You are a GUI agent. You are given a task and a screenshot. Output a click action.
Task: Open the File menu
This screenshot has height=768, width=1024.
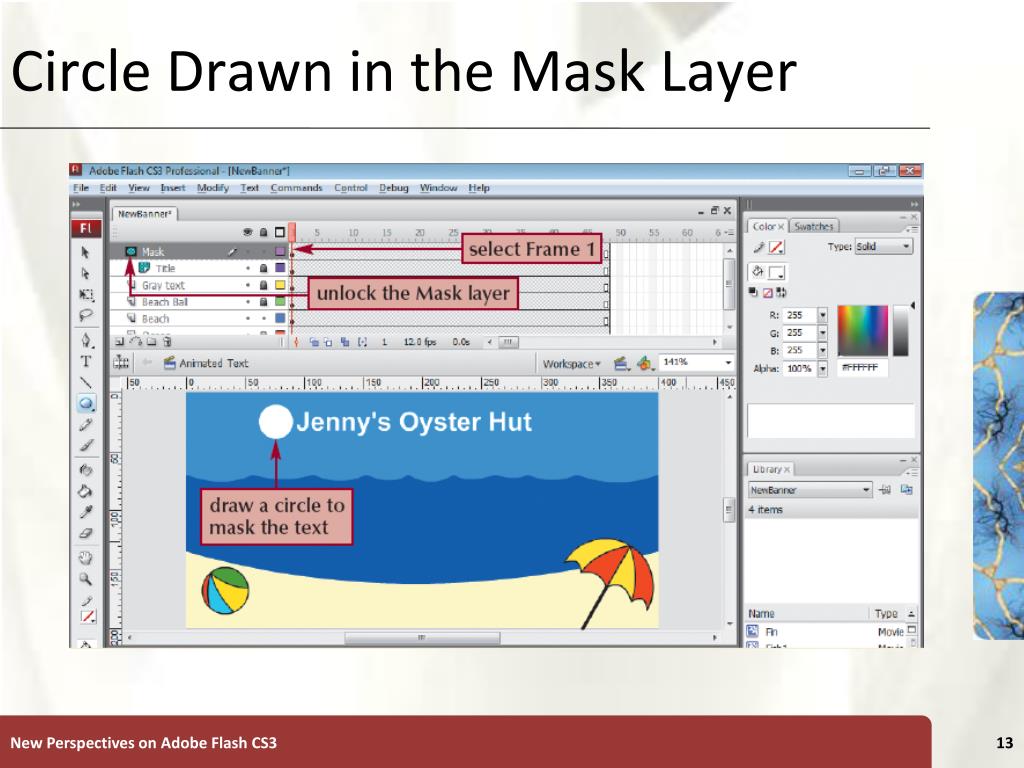click(x=81, y=188)
